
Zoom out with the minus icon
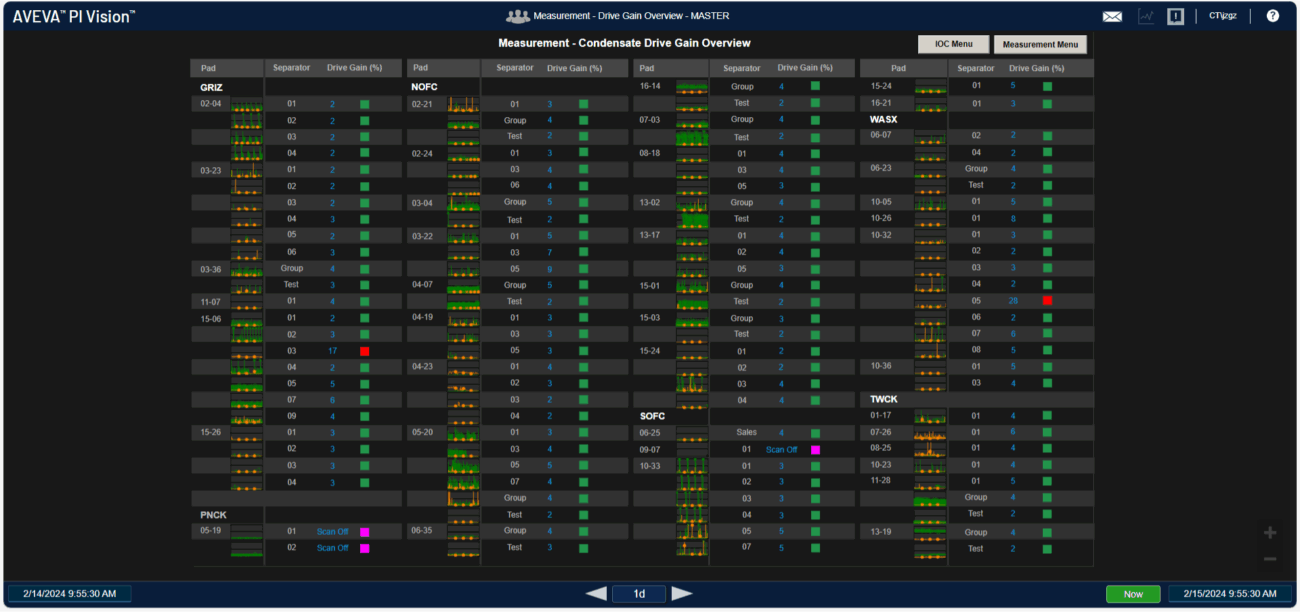(x=1270, y=559)
